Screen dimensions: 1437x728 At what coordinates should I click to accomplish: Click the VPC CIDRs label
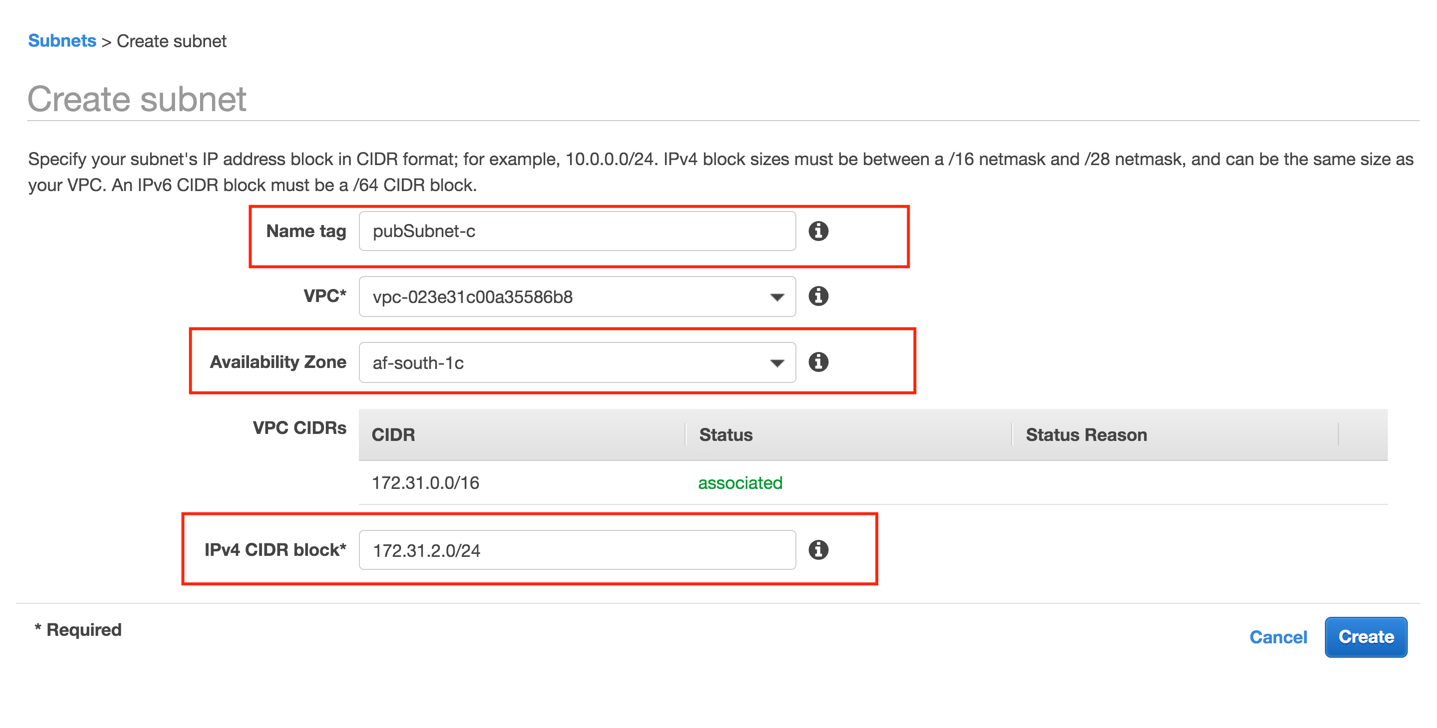[x=300, y=428]
